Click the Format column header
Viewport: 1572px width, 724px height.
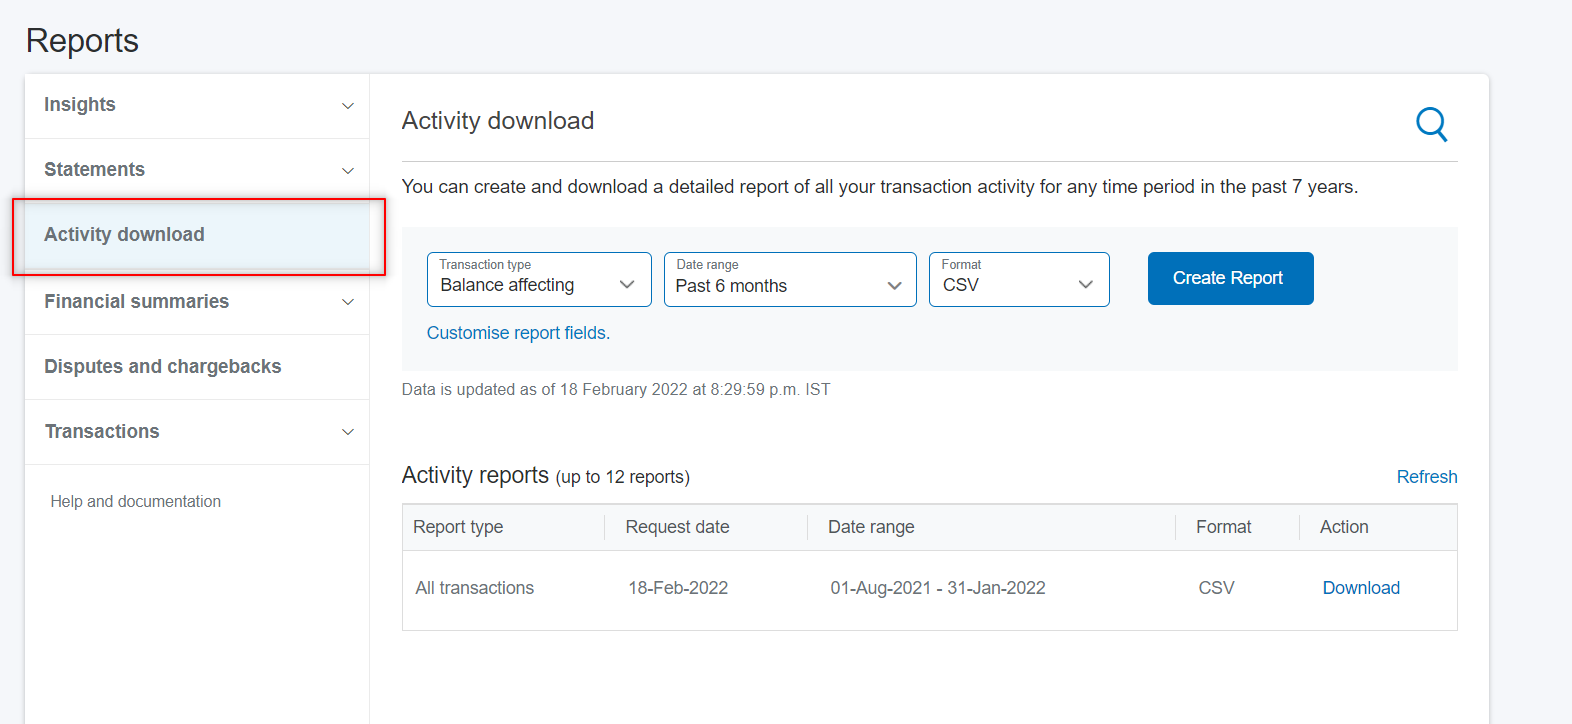(x=1224, y=527)
